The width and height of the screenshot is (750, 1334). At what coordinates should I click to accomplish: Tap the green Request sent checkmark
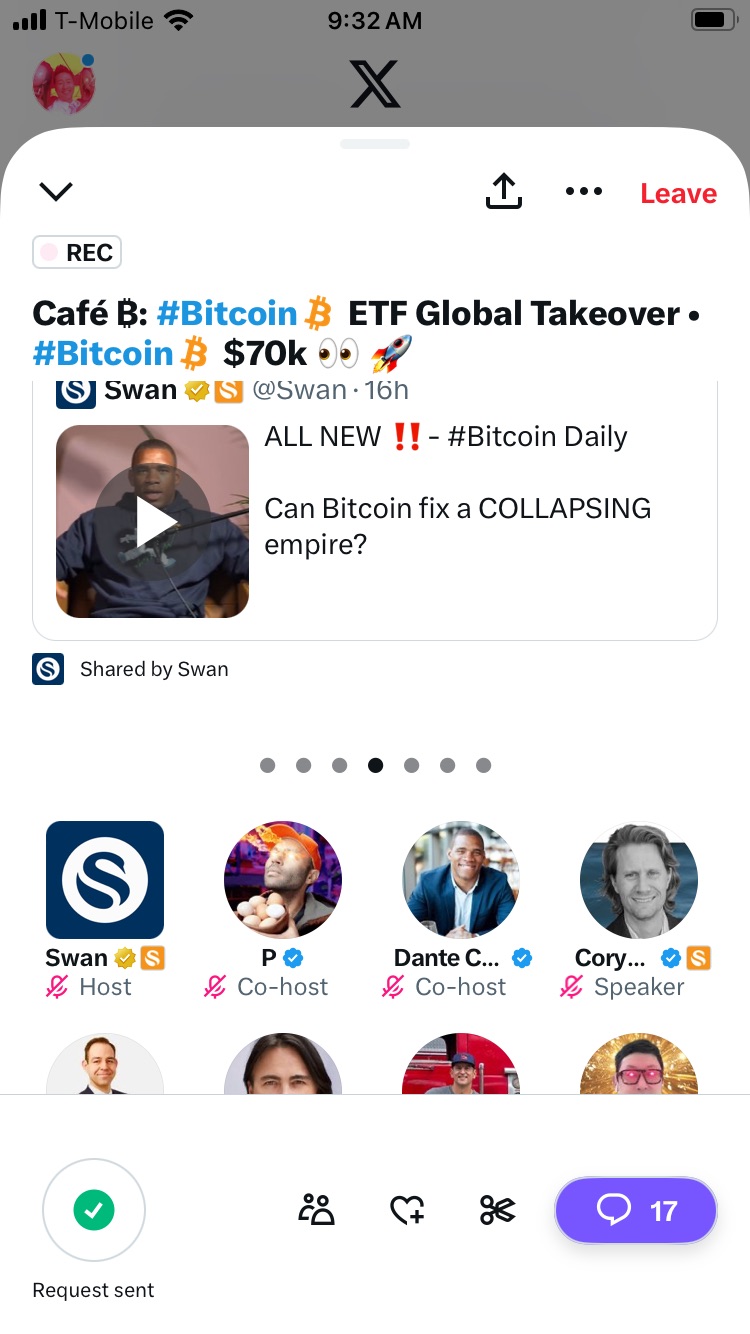click(x=94, y=1211)
